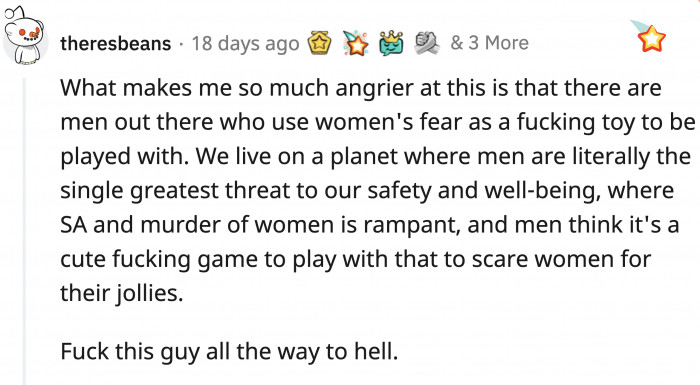Click the gold pentagon star award badge

319,43
